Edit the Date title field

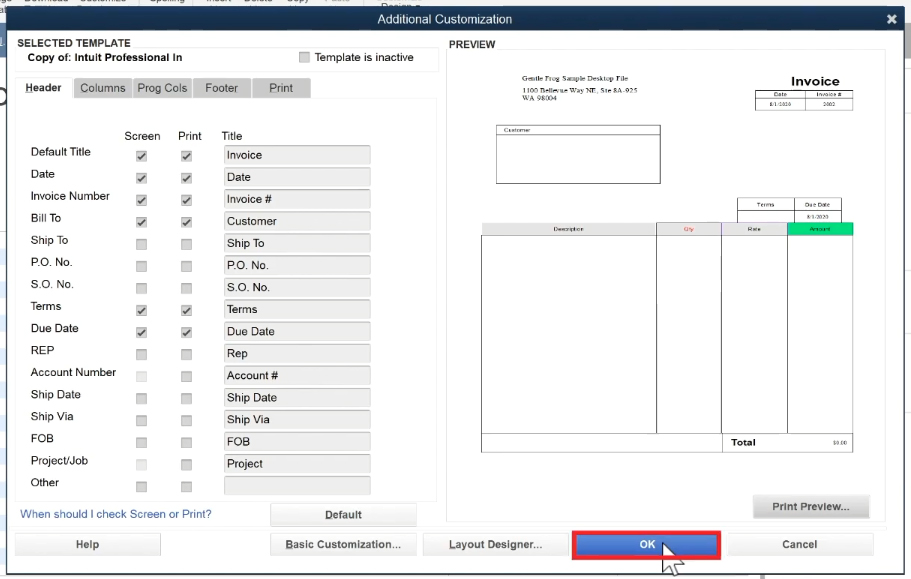[297, 177]
